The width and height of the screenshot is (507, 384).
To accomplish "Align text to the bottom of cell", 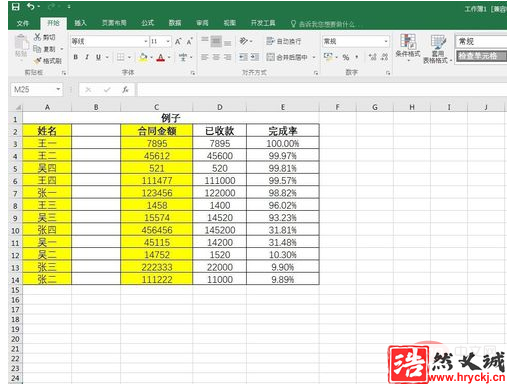I will 228,42.
